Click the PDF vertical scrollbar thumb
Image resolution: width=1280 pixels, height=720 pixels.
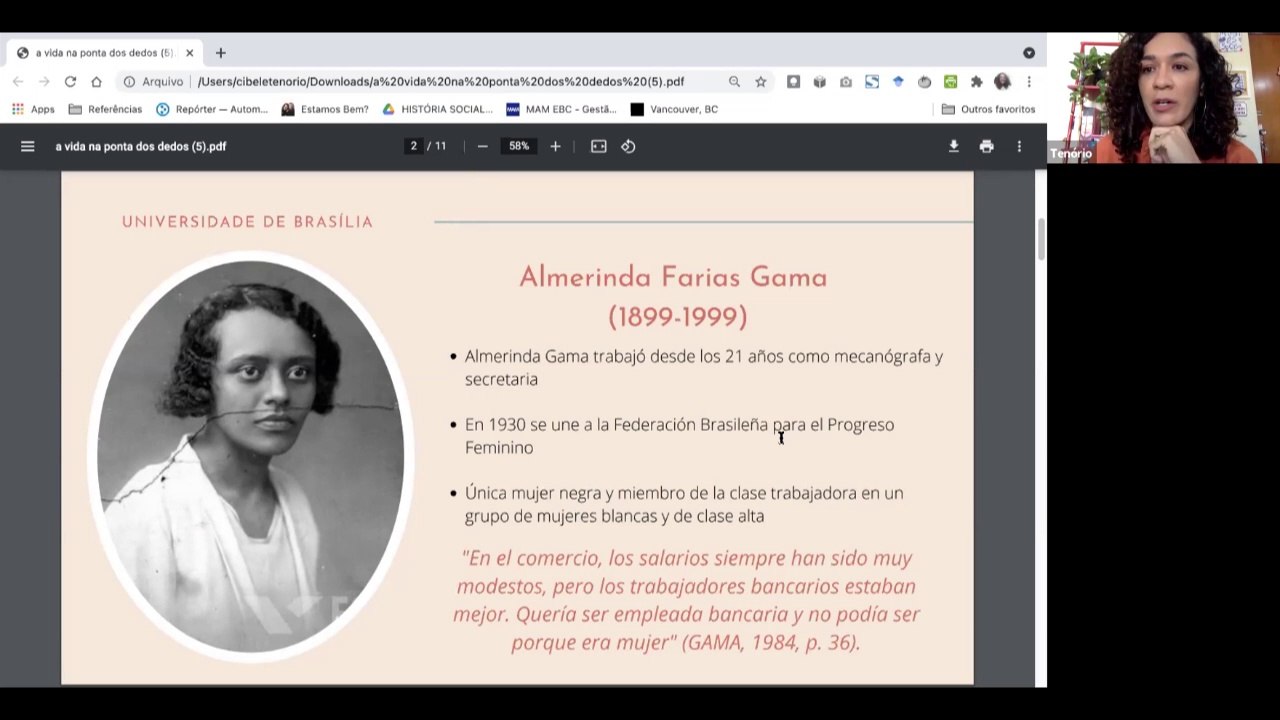(1041, 240)
